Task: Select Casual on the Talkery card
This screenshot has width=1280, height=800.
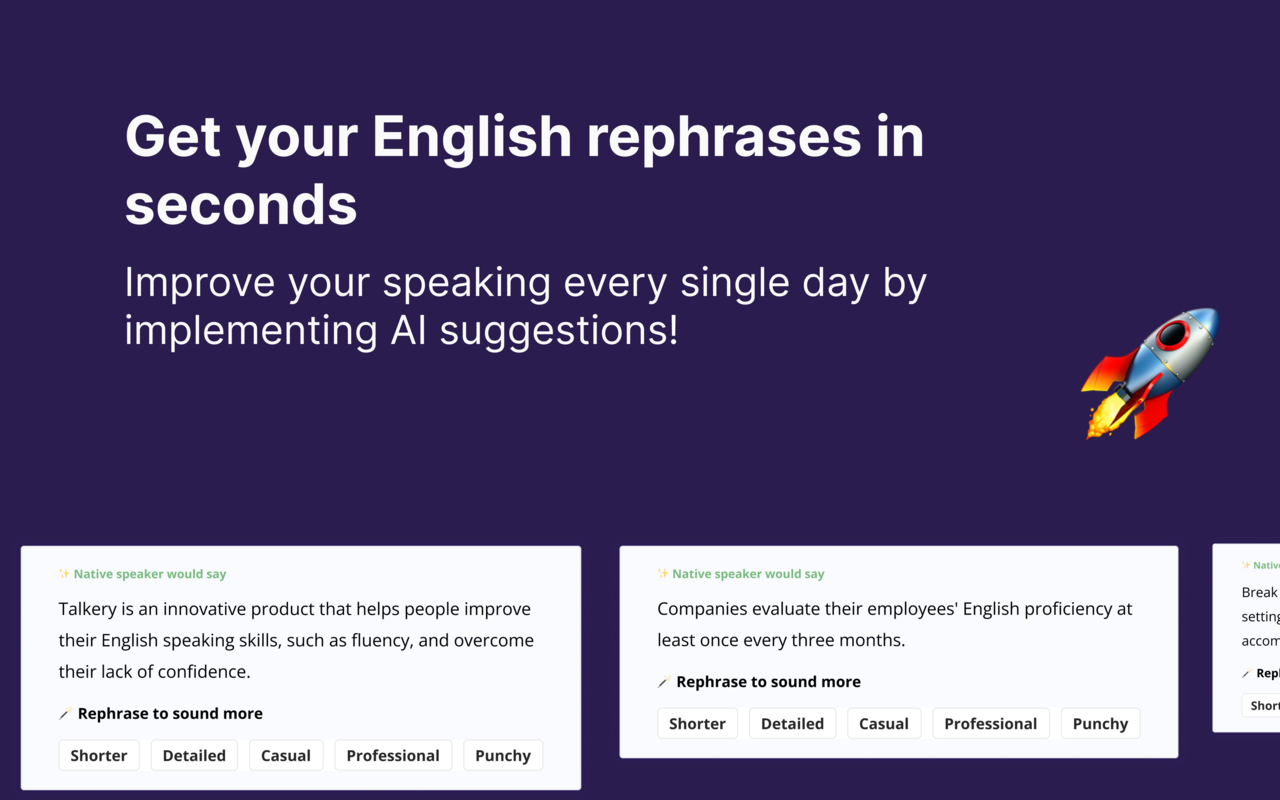Action: (286, 755)
